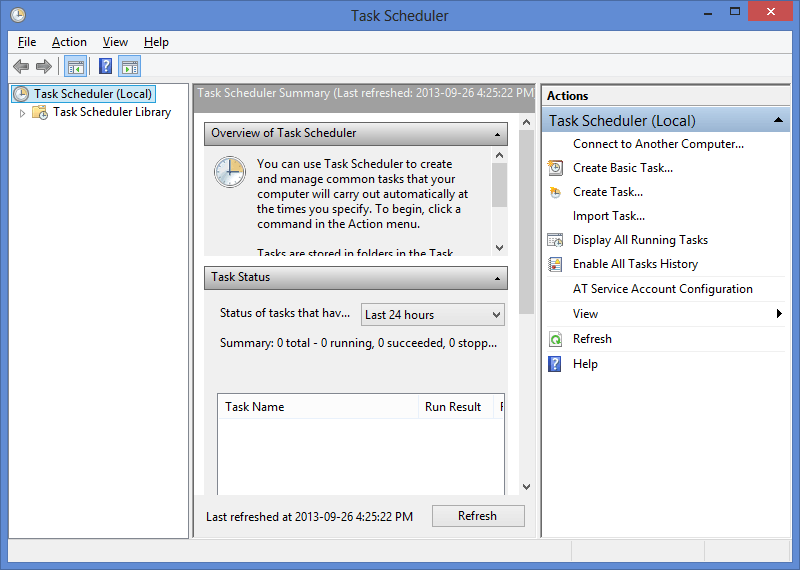Click the 'Status of tasks that hav...' label
Image resolution: width=800 pixels, height=570 pixels.
285,313
